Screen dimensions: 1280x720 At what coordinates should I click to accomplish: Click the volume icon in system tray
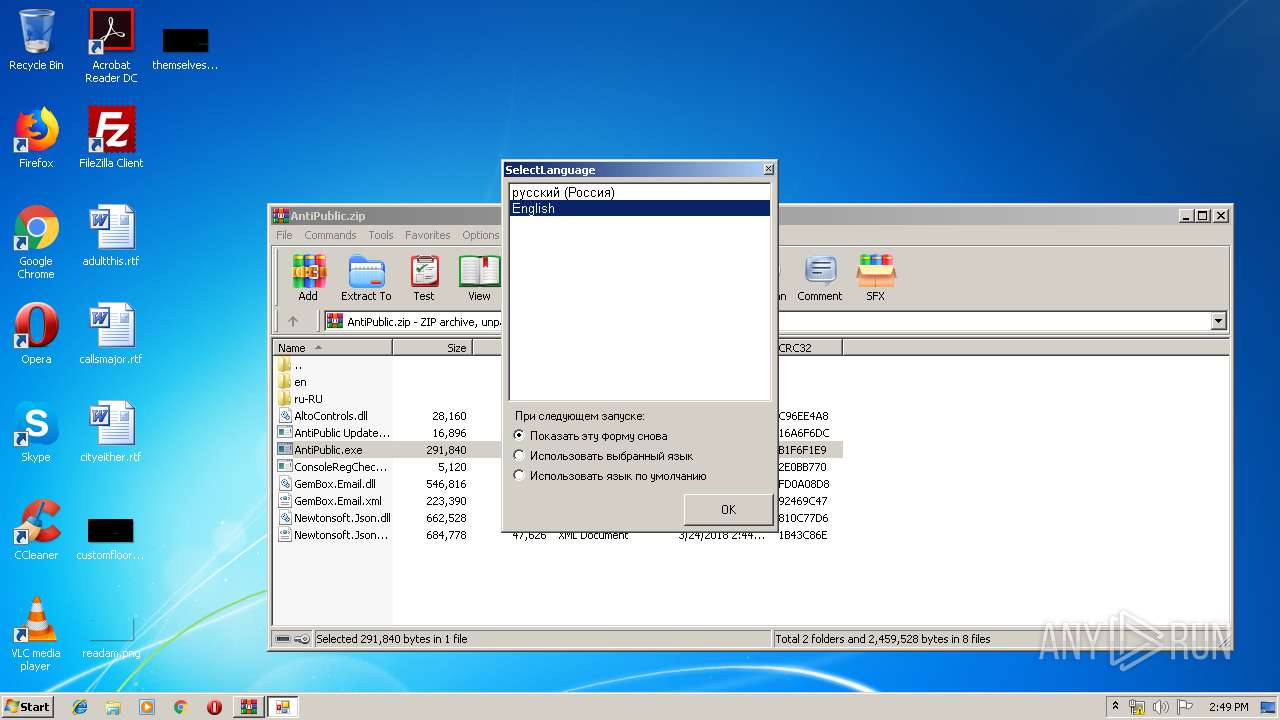coord(1161,707)
